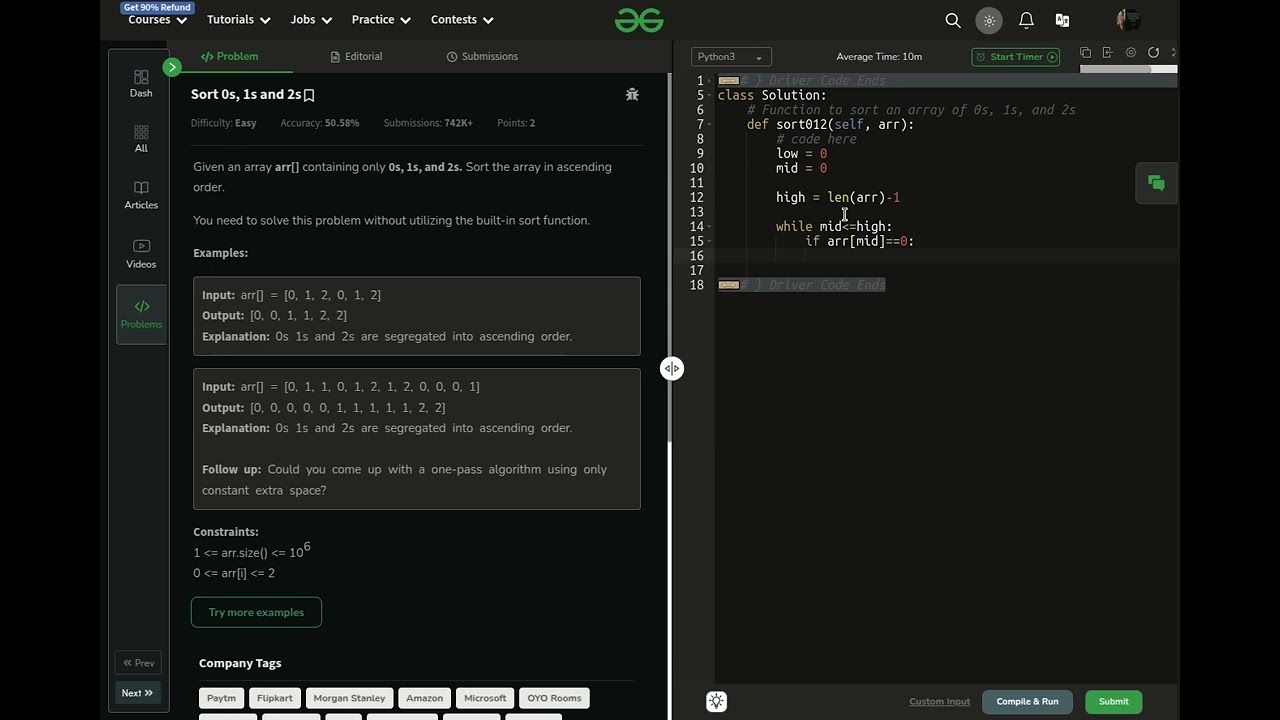
Task: Expand the Practice menu
Action: pyautogui.click(x=380, y=20)
